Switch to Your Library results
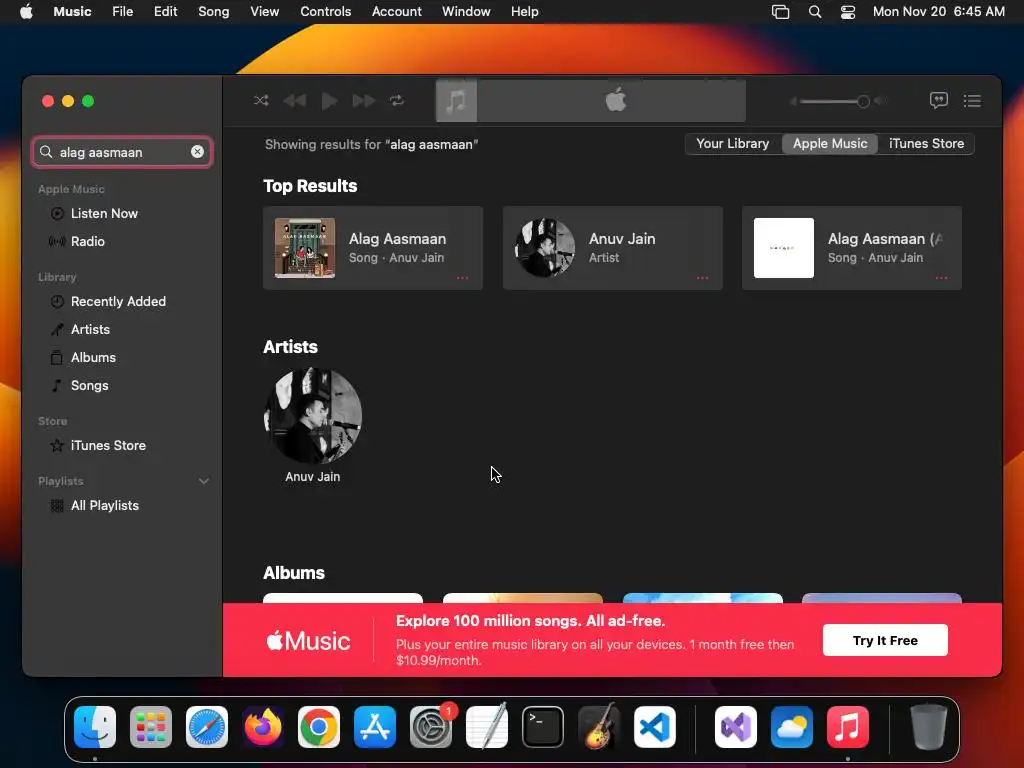This screenshot has width=1024, height=768. pyautogui.click(x=733, y=144)
